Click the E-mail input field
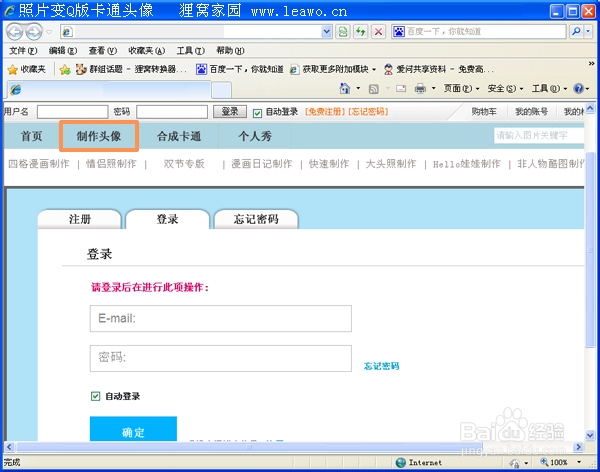This screenshot has height=472, width=600. point(221,318)
